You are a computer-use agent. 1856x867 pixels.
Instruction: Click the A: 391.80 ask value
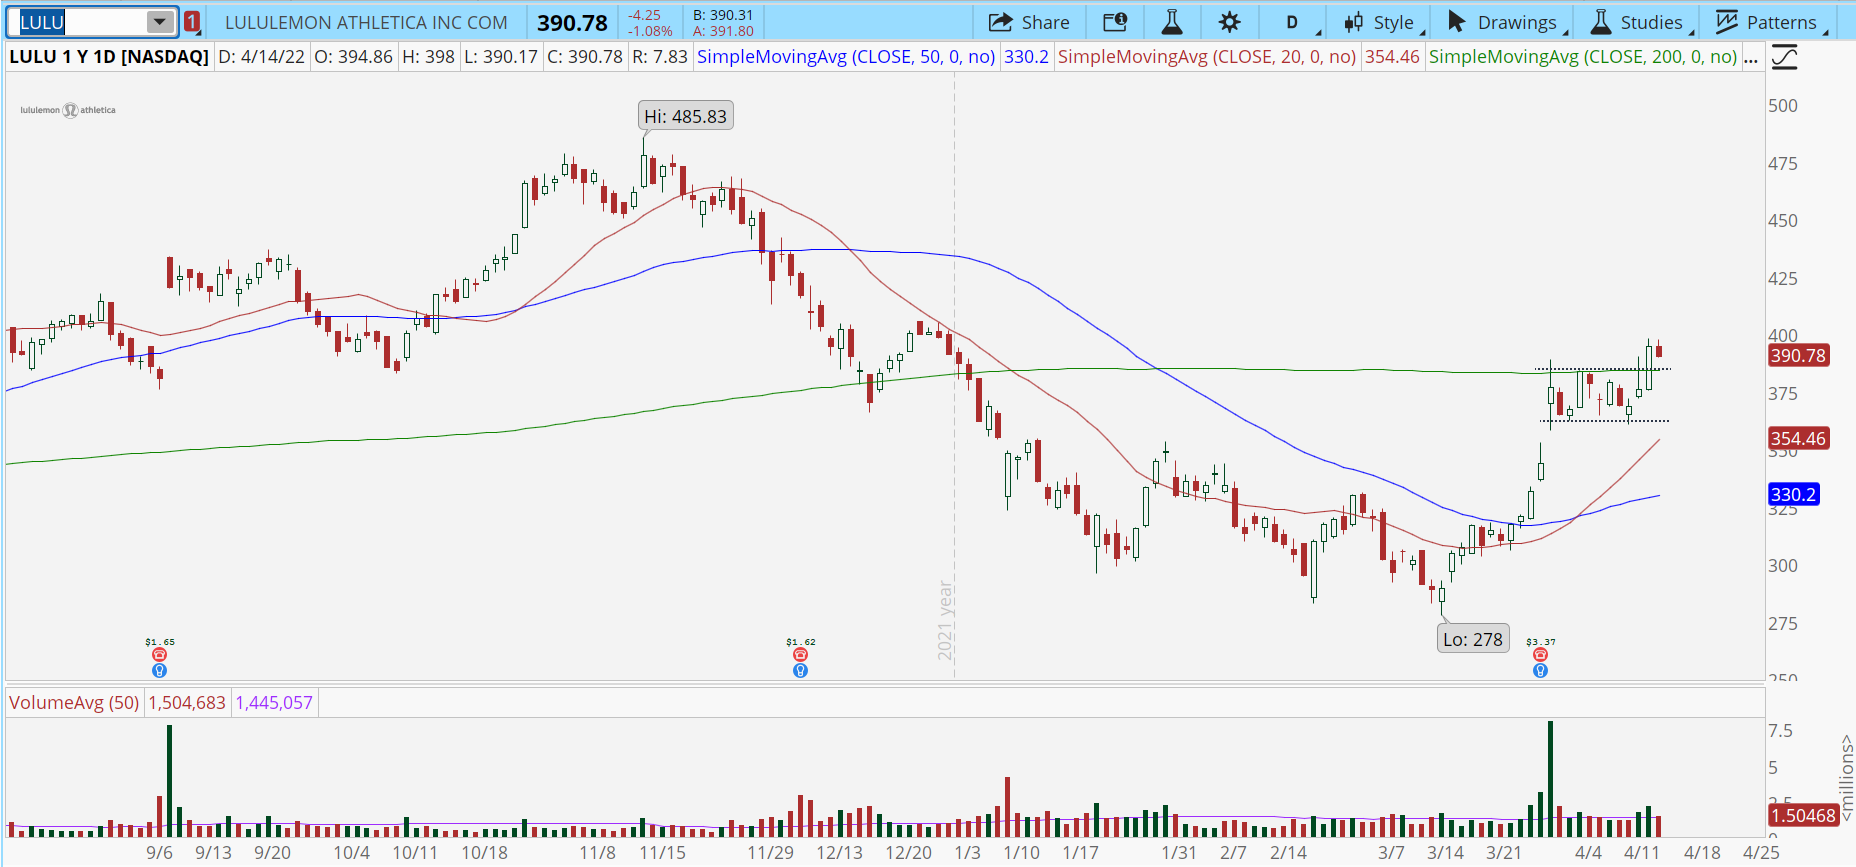pos(723,31)
